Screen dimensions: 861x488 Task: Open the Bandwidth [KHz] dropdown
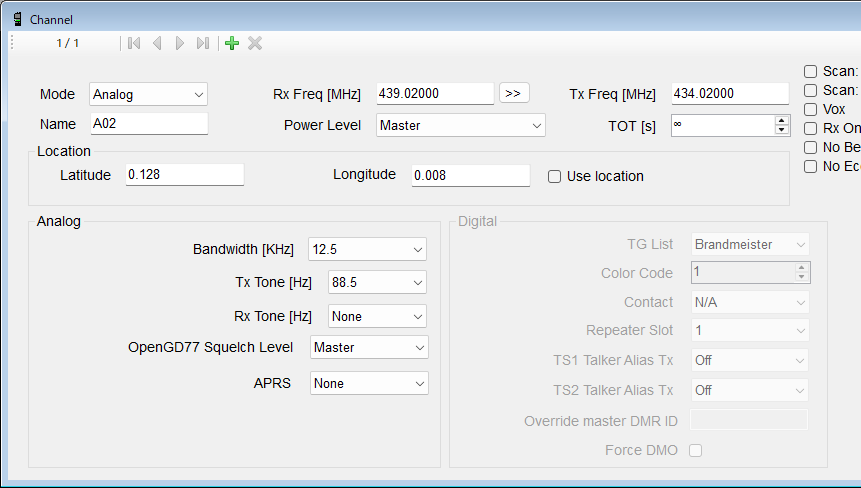click(x=368, y=249)
